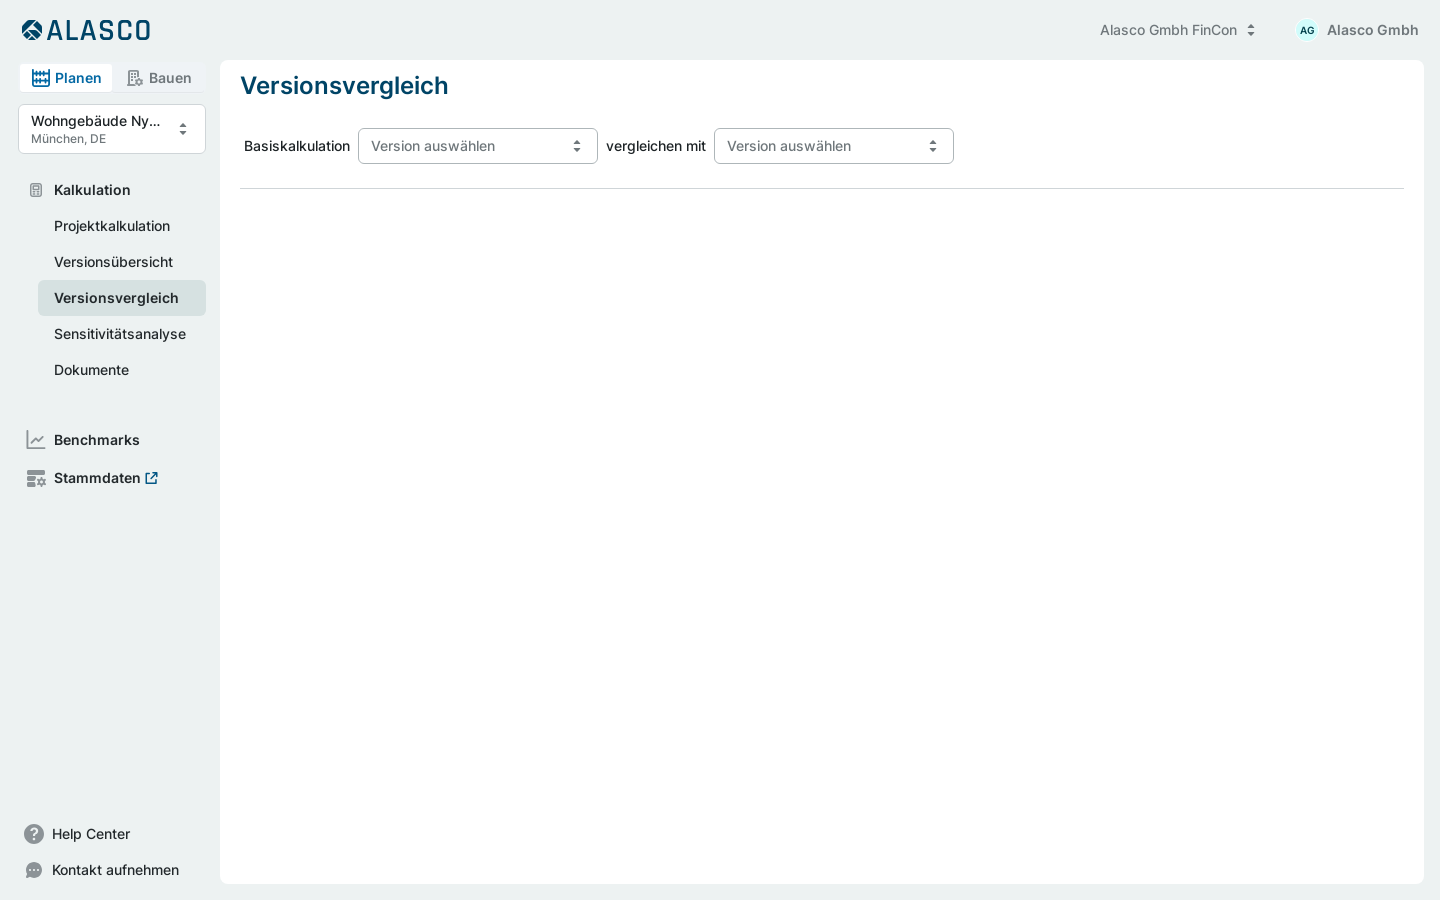
Task: Click the AG user avatar
Action: tap(1307, 30)
